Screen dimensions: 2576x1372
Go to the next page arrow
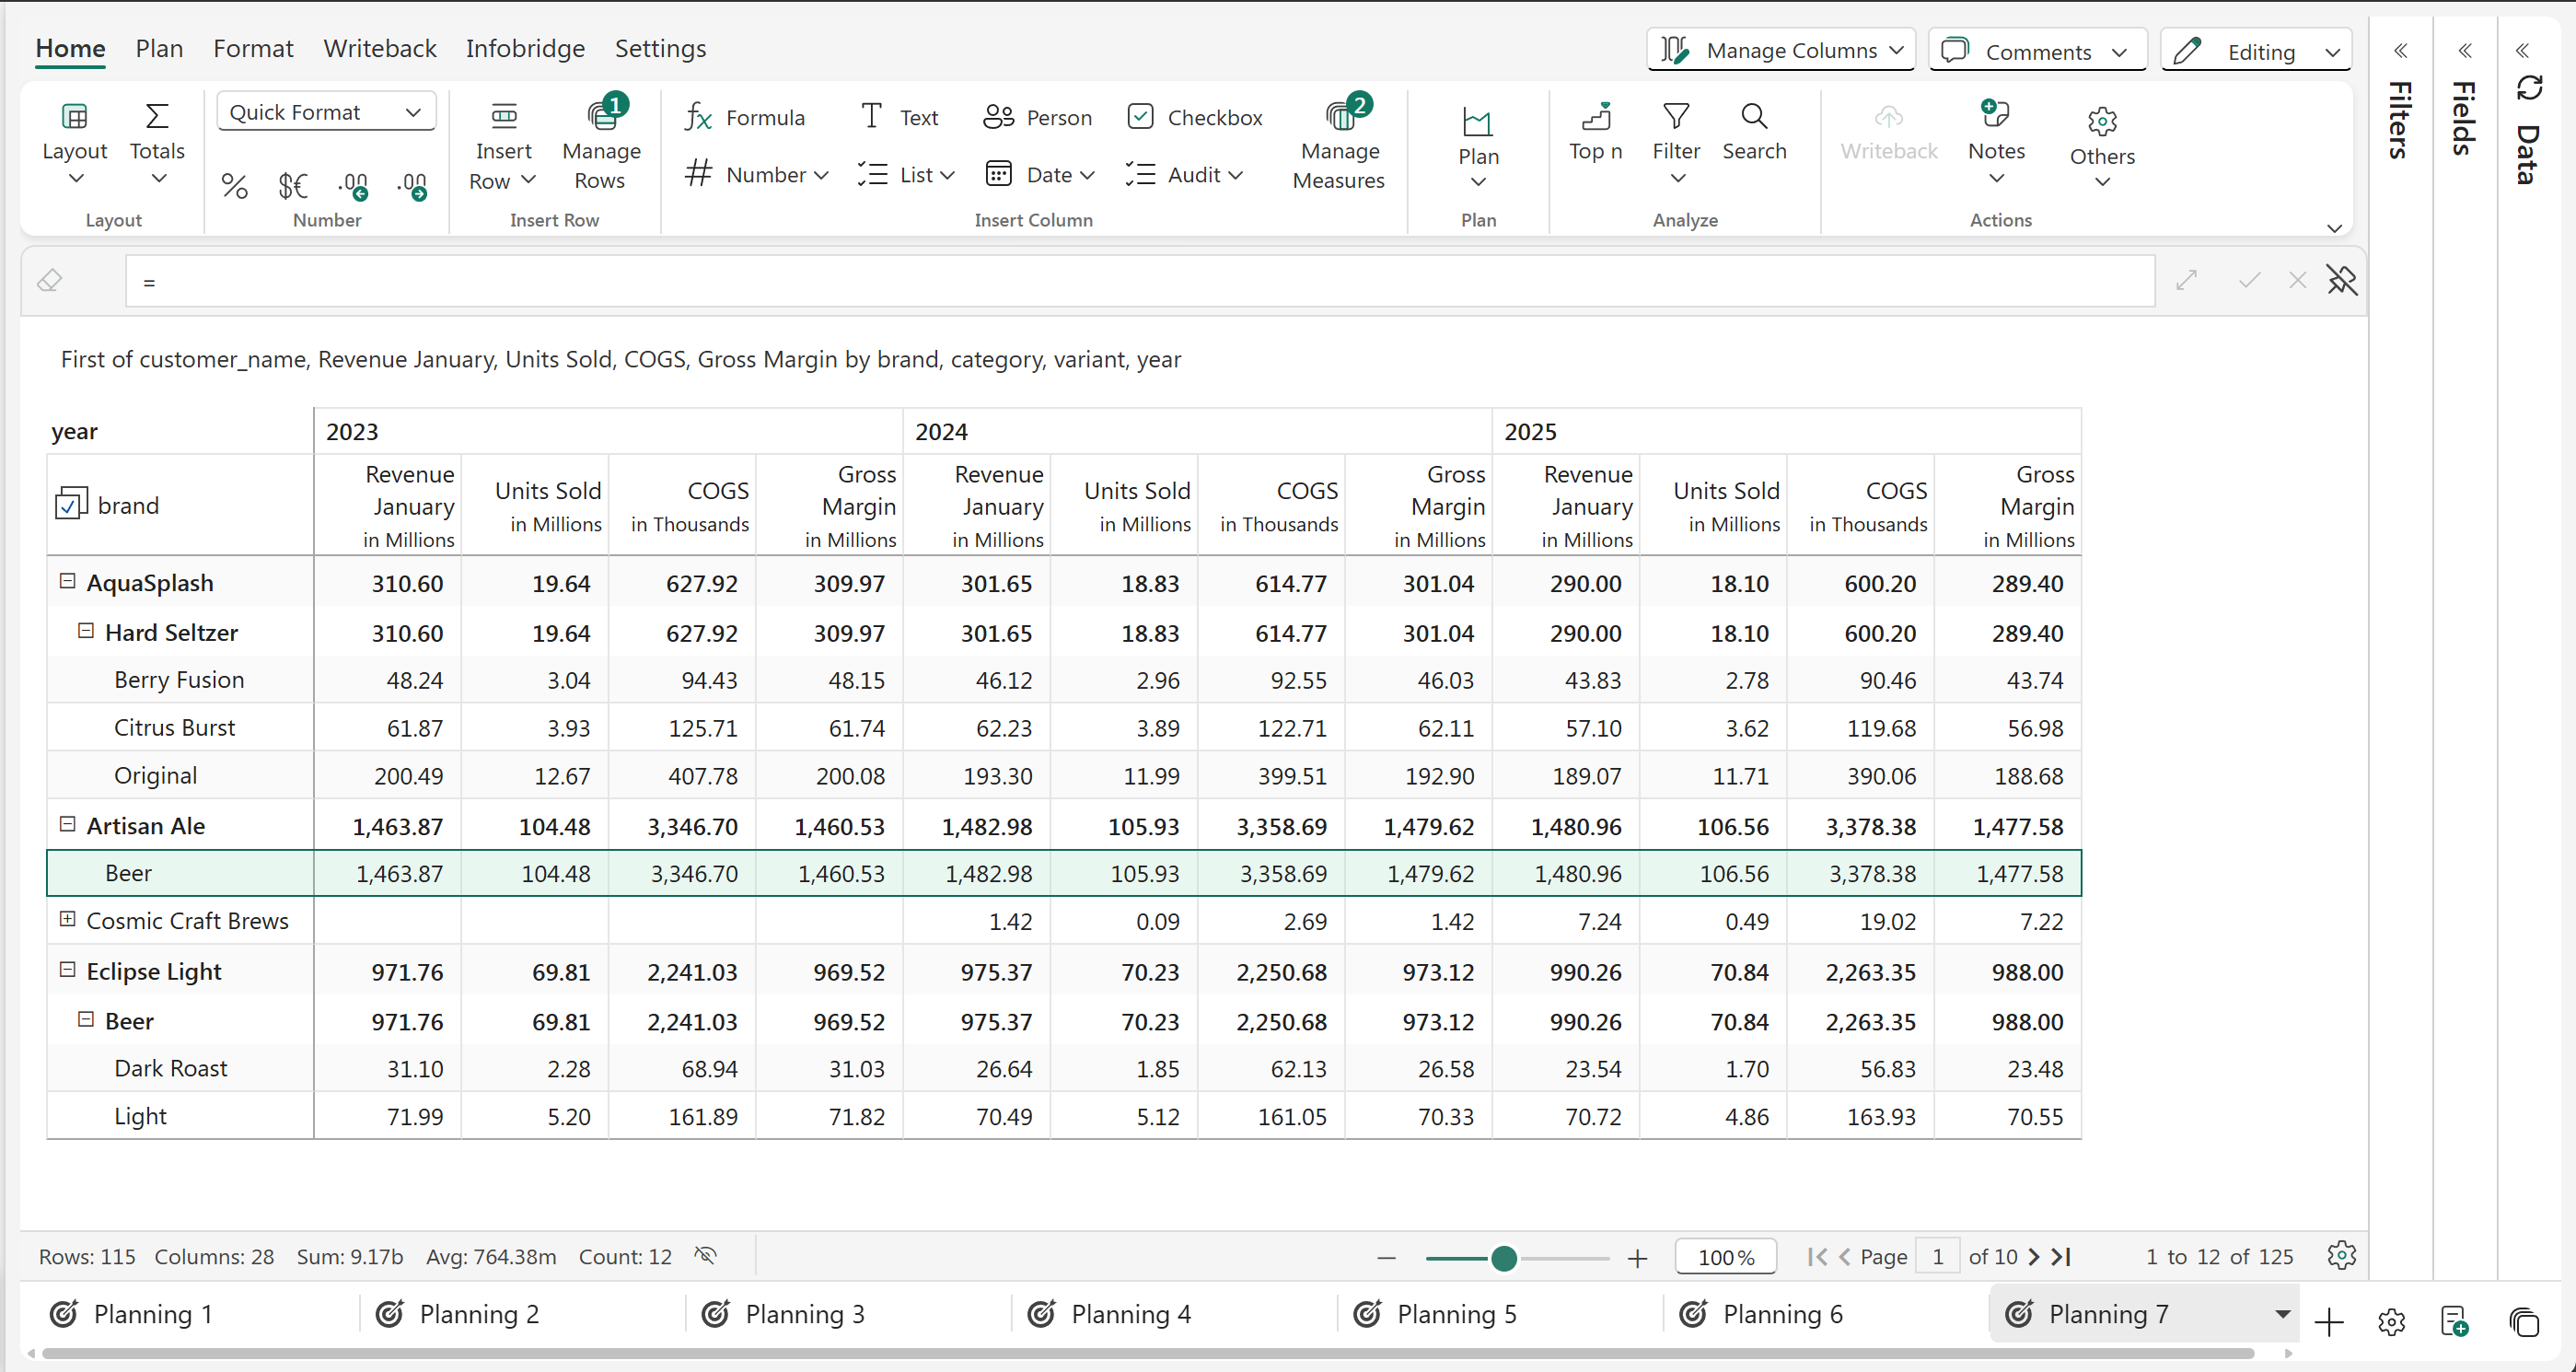pyautogui.click(x=2033, y=1257)
